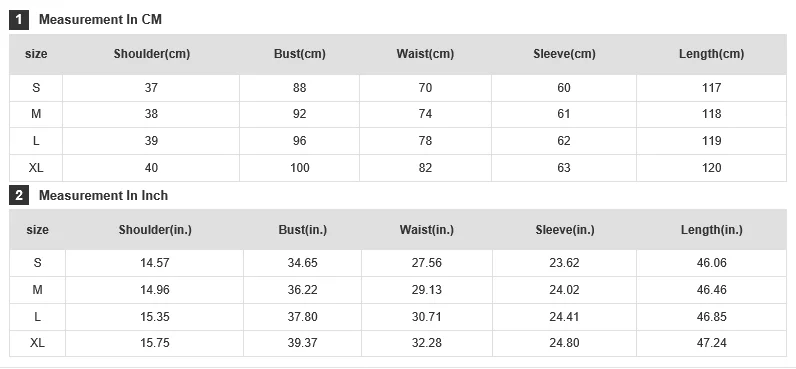This screenshot has width=796, height=369.
Task: Click the sleeve value 24.80 cell
Action: [x=564, y=343]
